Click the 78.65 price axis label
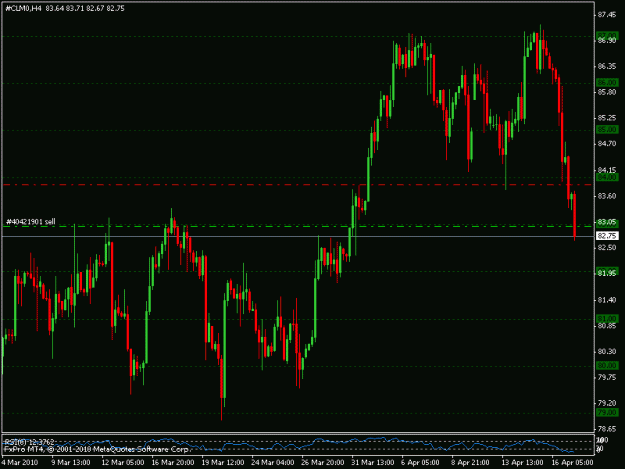Image resolution: width=625 pixels, height=469 pixels. click(x=607, y=429)
